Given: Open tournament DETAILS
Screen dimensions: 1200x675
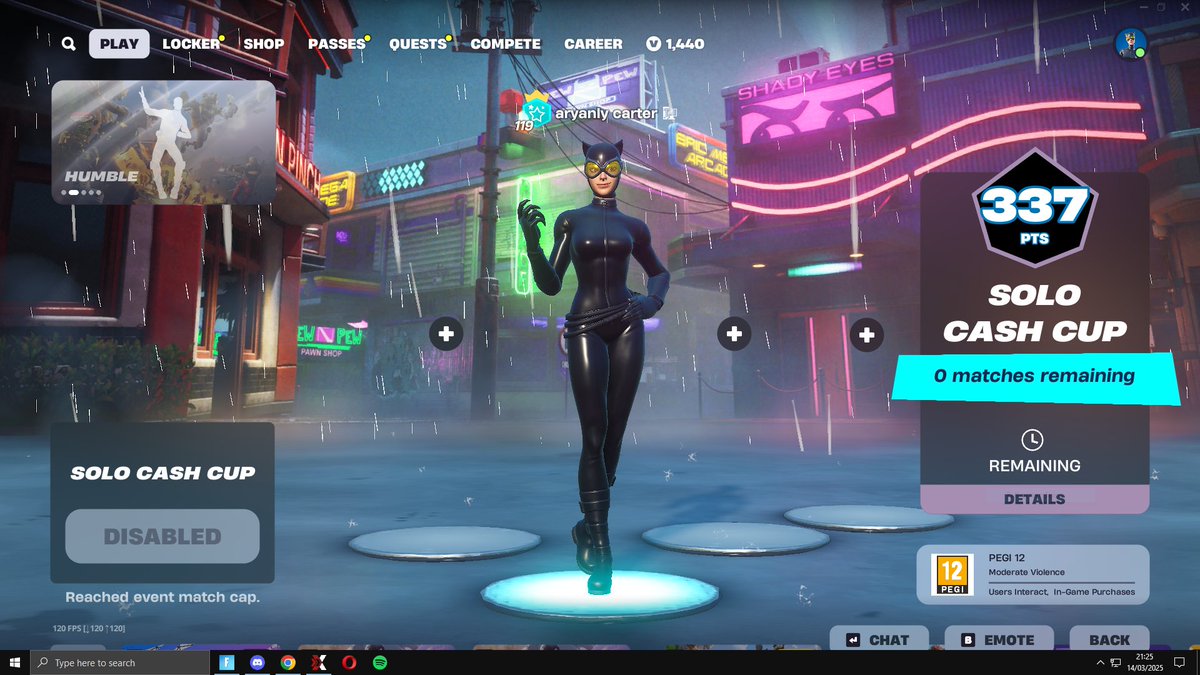Looking at the screenshot, I should click(x=1034, y=499).
